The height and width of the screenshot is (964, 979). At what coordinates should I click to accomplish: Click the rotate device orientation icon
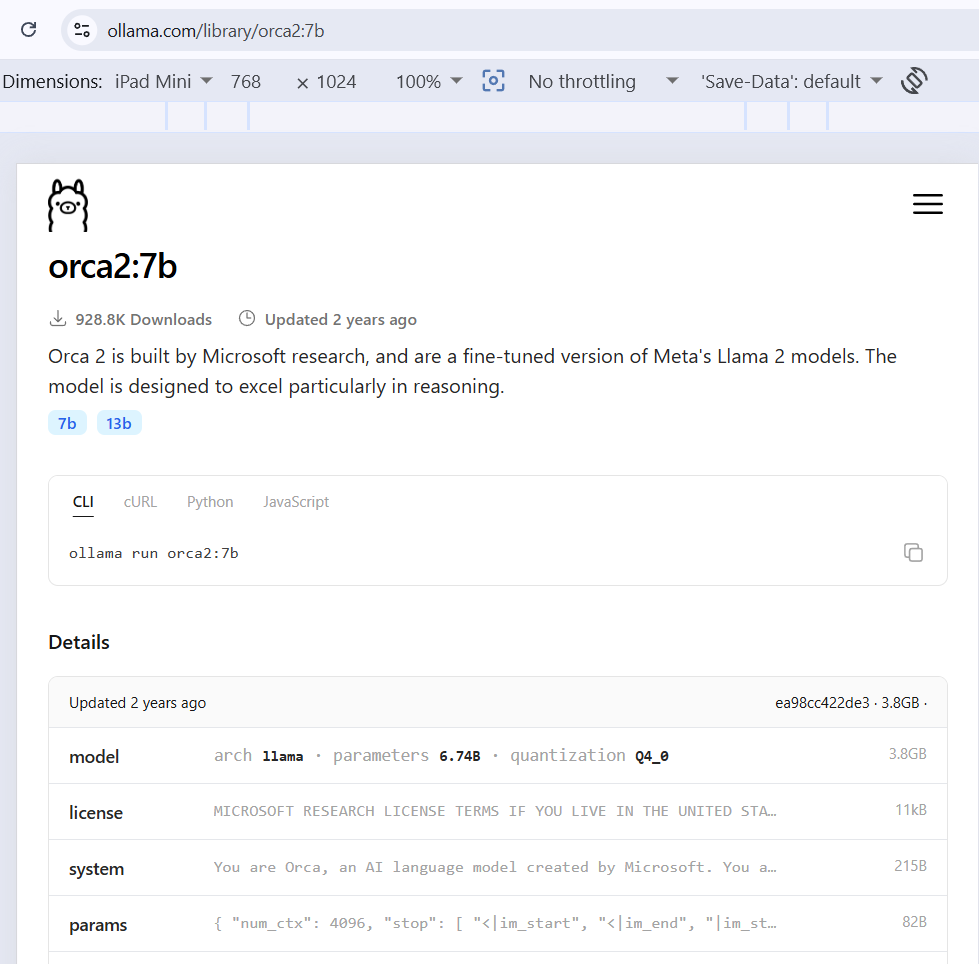(914, 81)
